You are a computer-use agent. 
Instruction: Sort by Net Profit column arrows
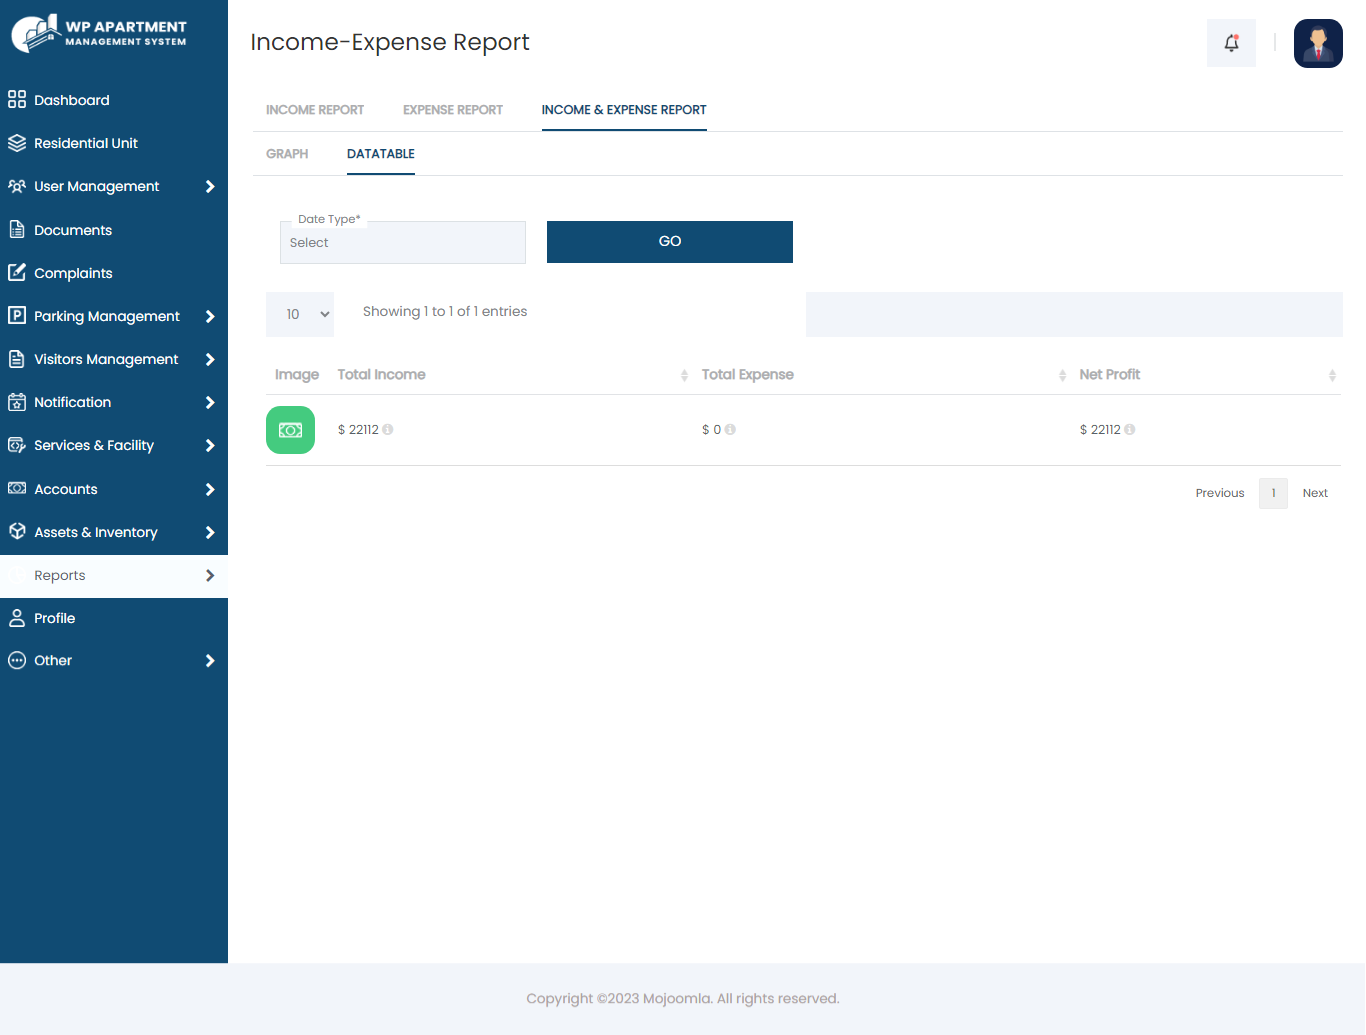1332,375
